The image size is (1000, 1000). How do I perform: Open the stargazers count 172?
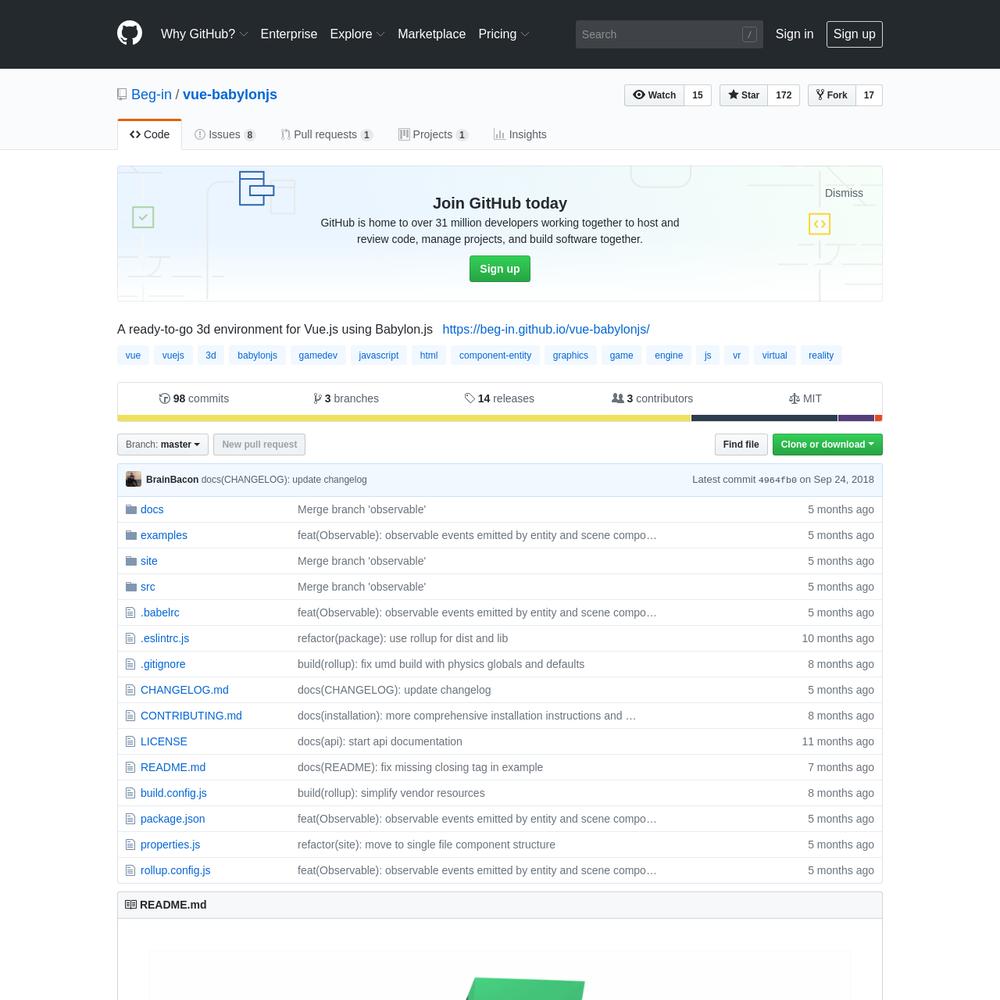tap(784, 95)
